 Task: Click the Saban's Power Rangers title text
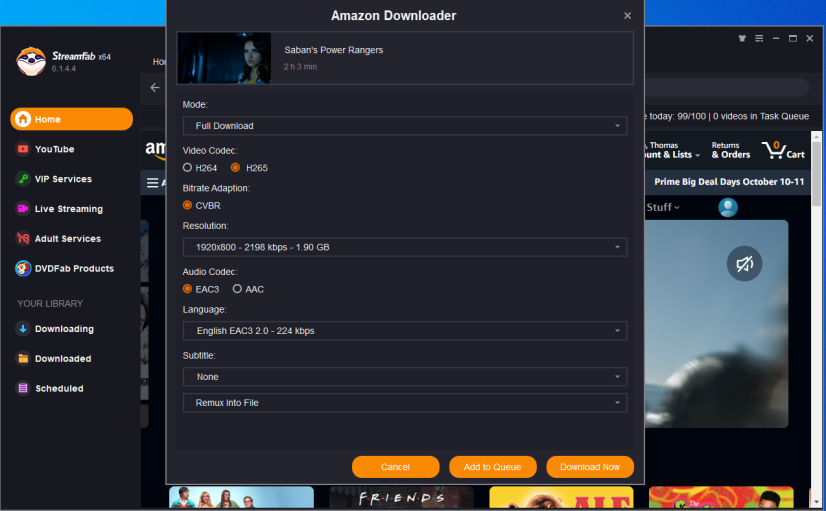point(333,50)
